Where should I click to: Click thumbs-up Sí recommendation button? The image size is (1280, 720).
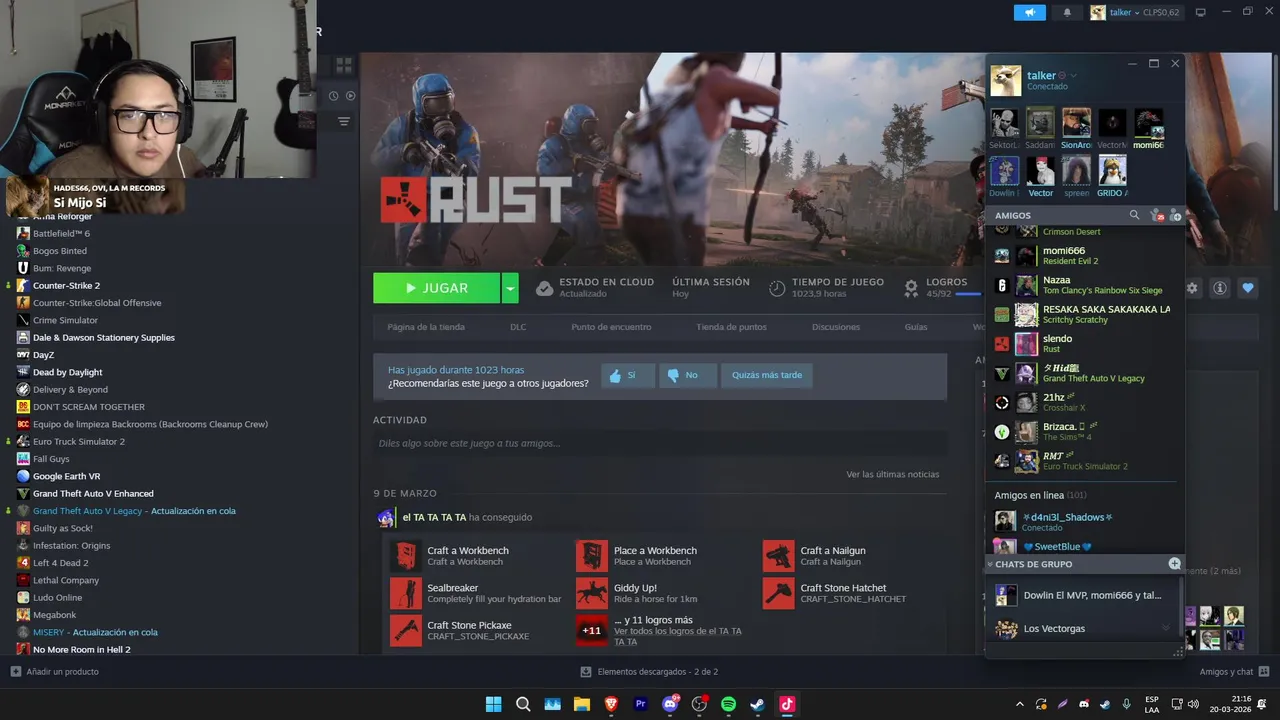tap(628, 375)
